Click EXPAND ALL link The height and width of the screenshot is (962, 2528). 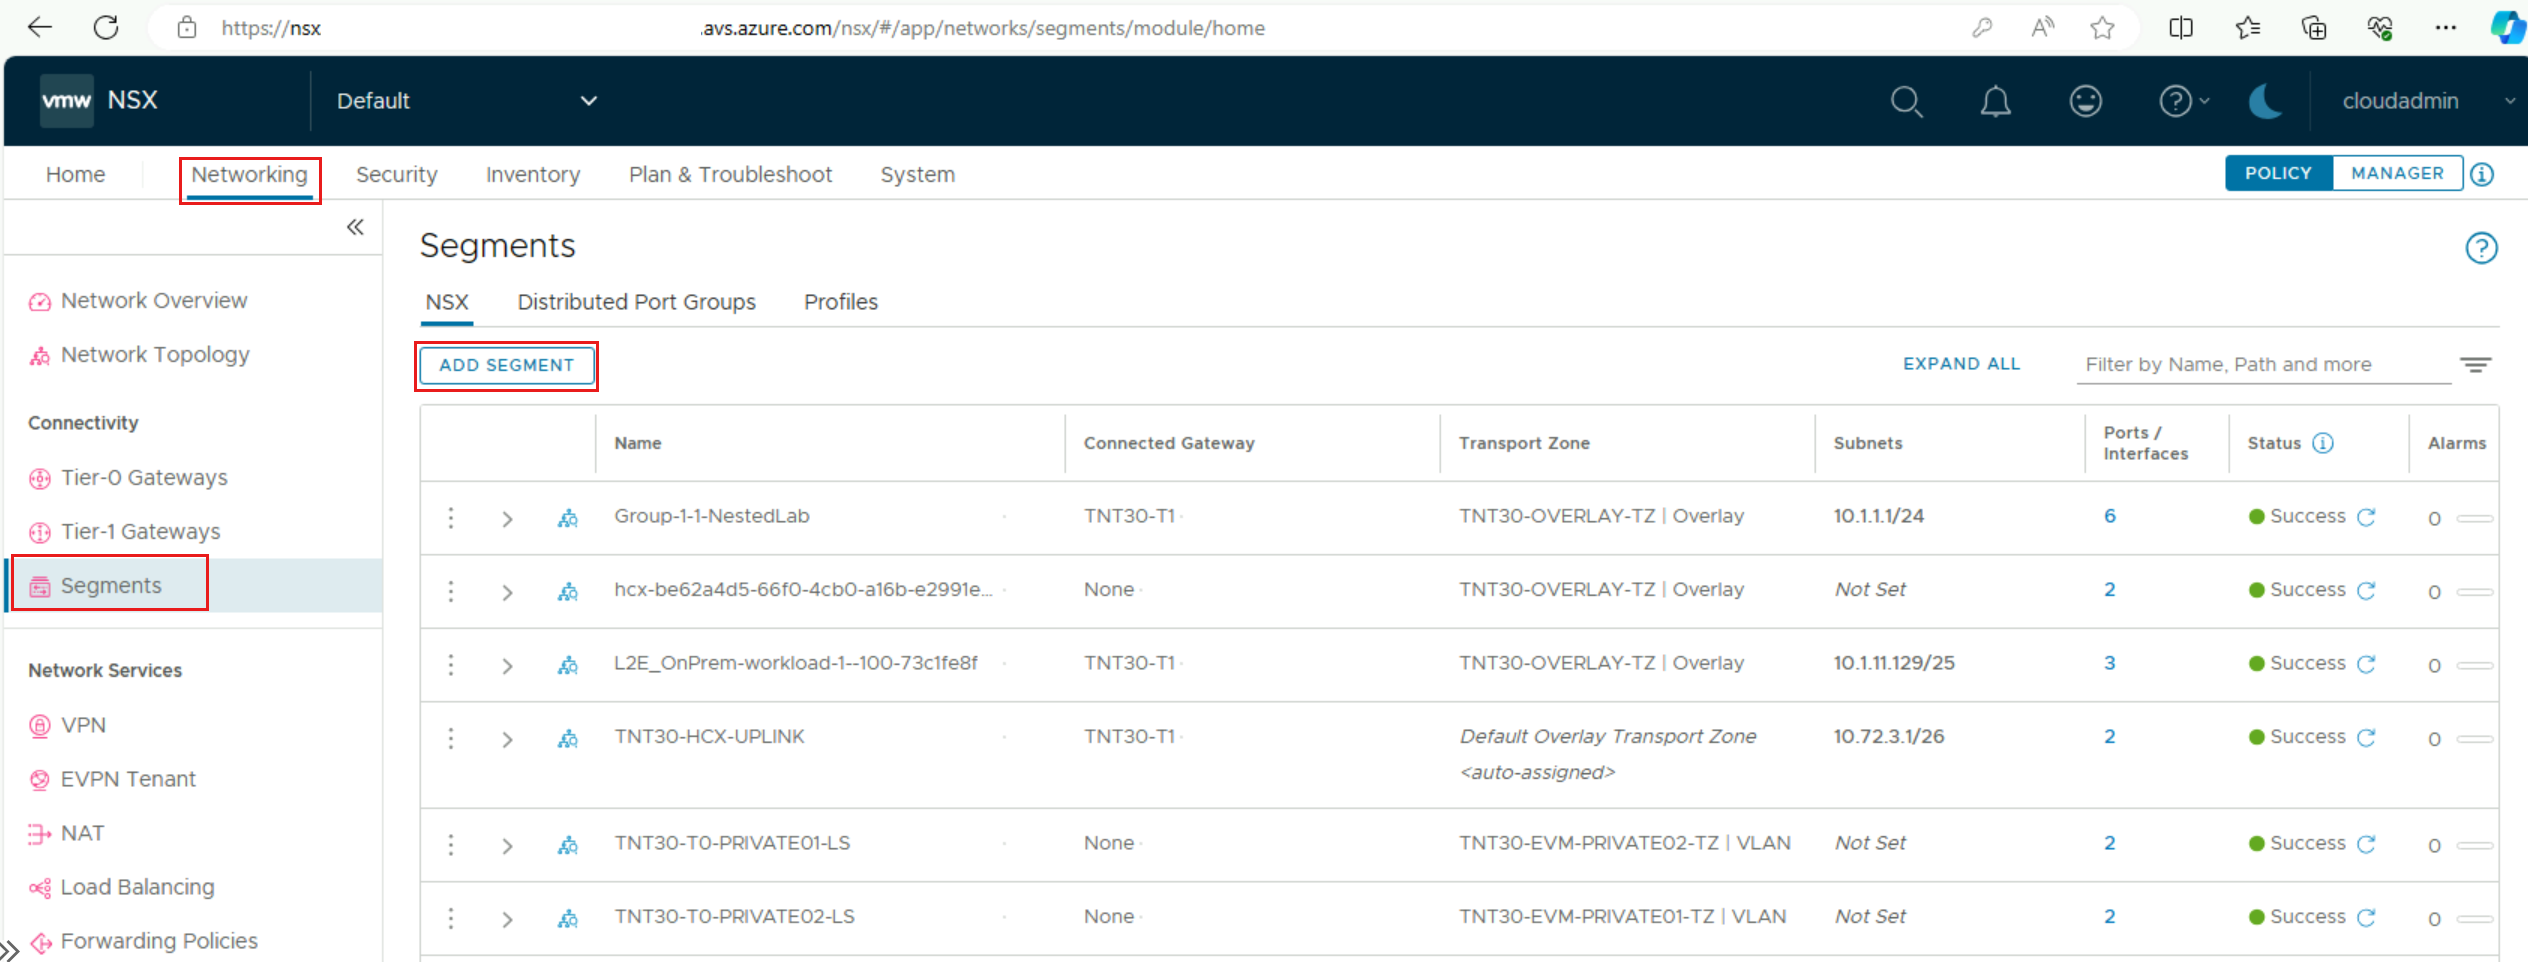coord(1961,364)
